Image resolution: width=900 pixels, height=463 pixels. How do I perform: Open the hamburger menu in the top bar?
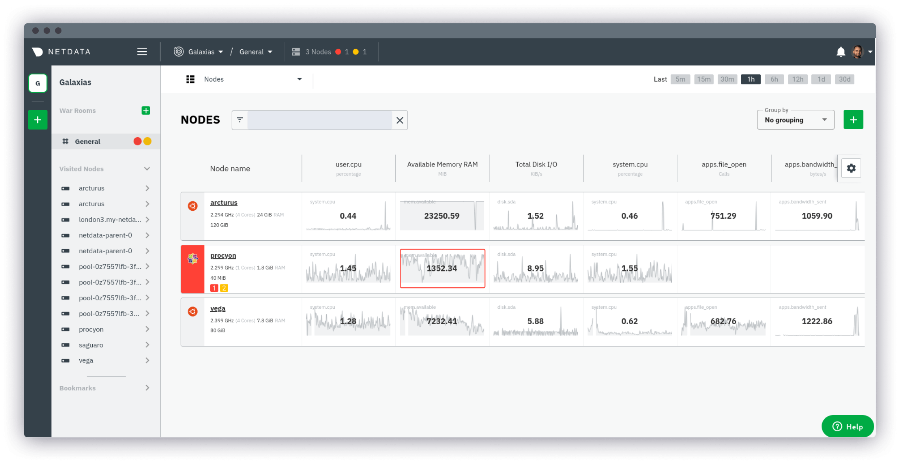(142, 51)
